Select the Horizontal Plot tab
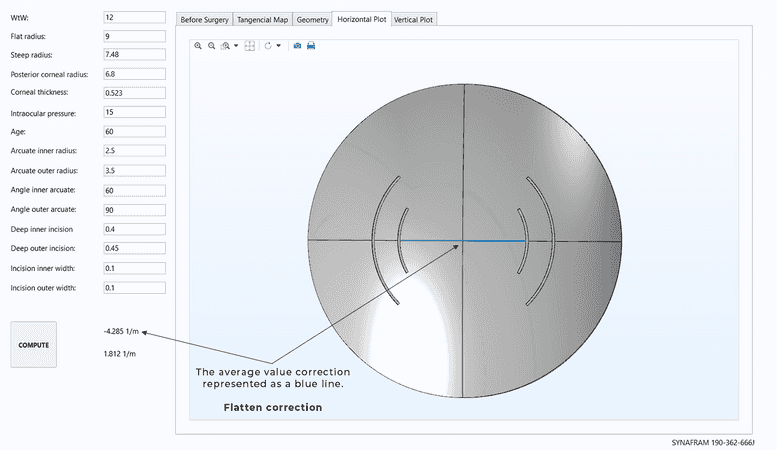The image size is (777, 450). [362, 19]
